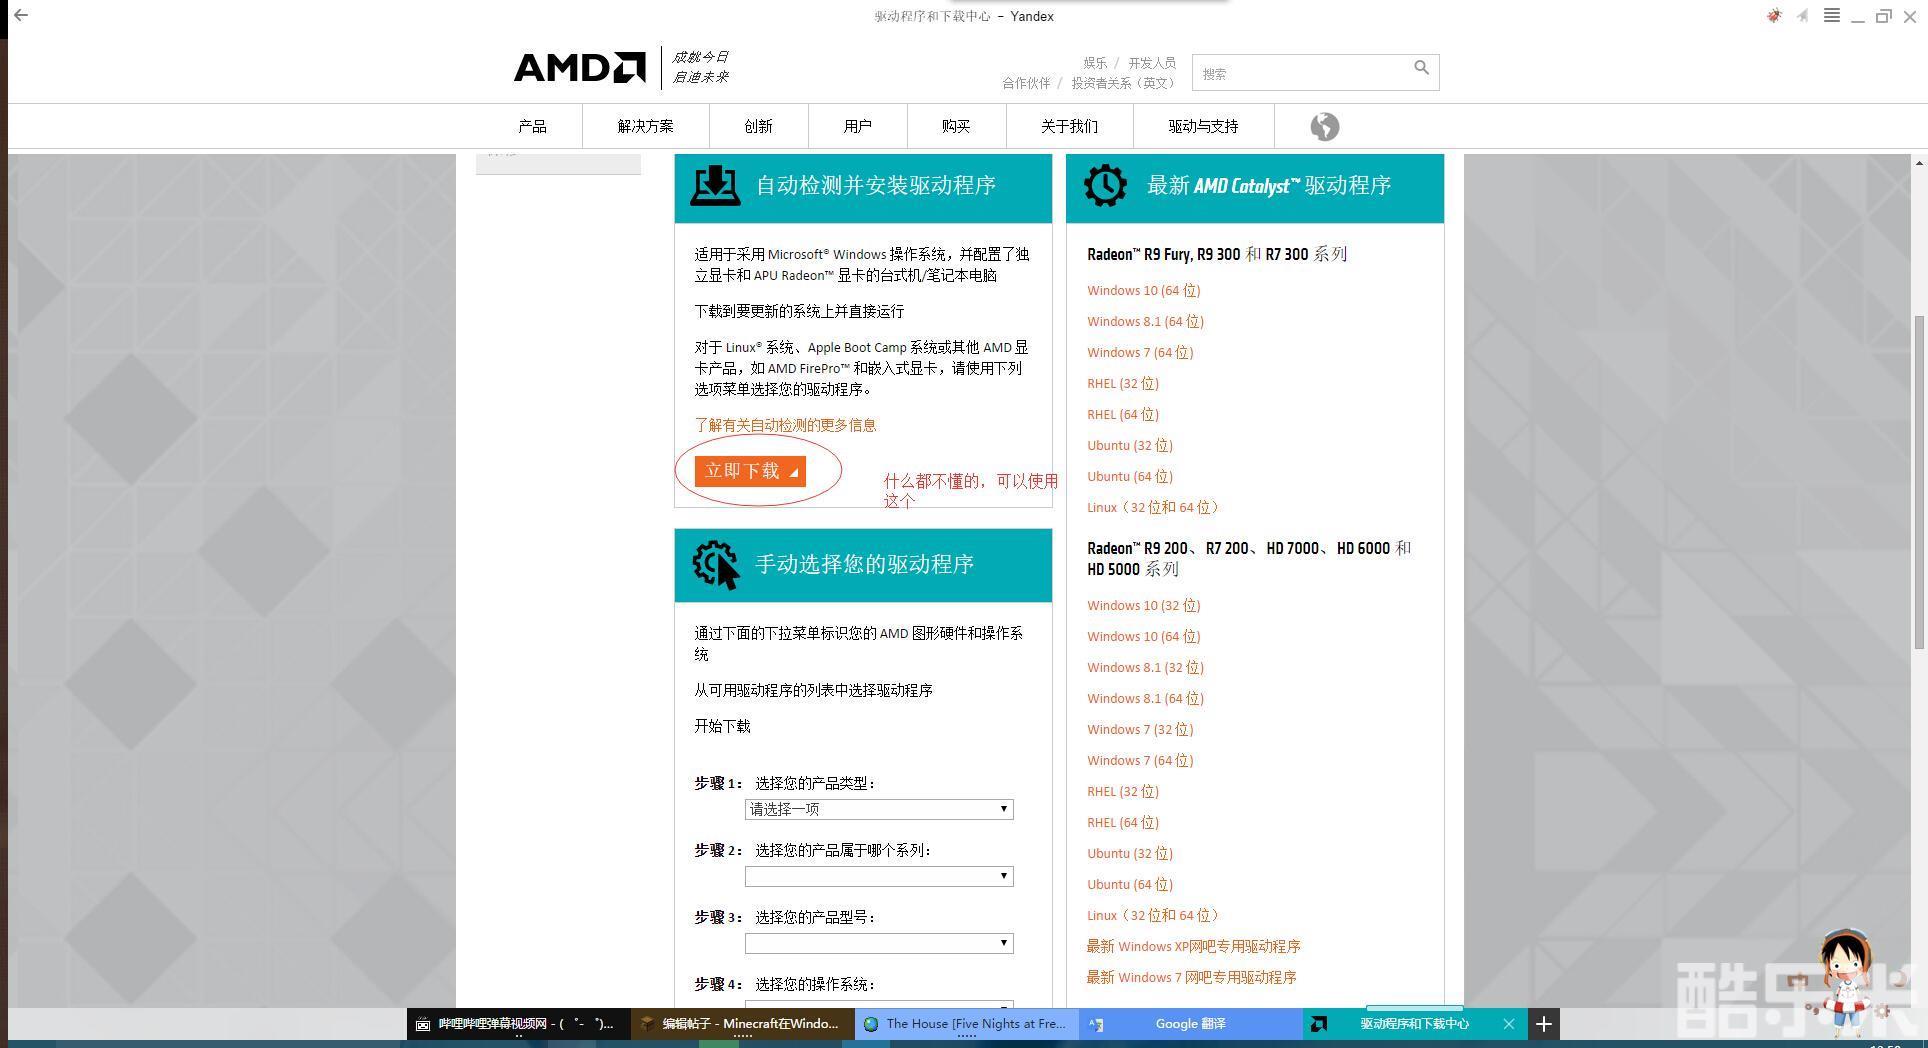Switch to the 编辑帖子 Minecraft tab
Screen dimensions: 1928x1048
tap(742, 1023)
